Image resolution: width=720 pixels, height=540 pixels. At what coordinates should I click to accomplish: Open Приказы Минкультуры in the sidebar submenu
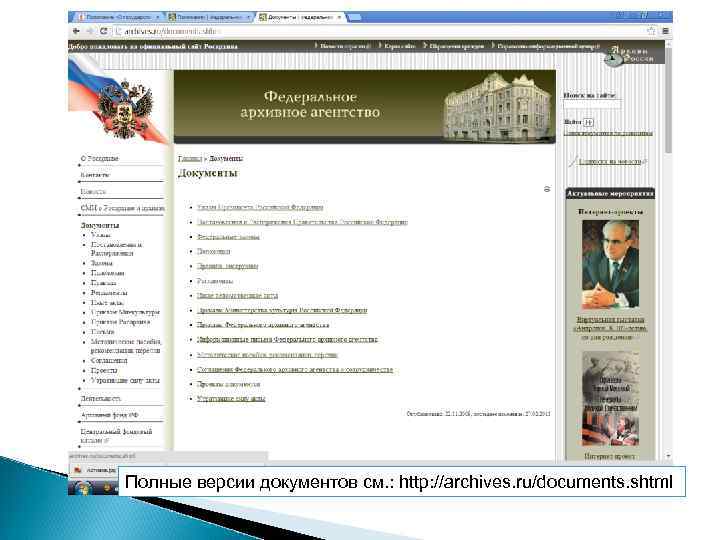point(125,312)
